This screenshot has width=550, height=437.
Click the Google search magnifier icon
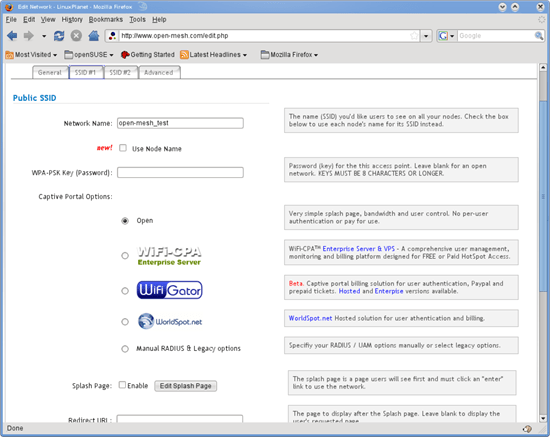point(538,36)
